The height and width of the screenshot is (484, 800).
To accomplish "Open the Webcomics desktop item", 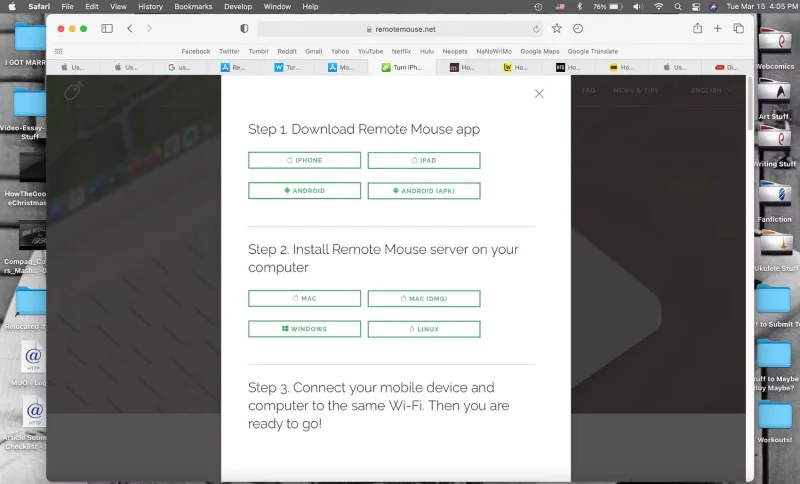I will [x=774, y=48].
